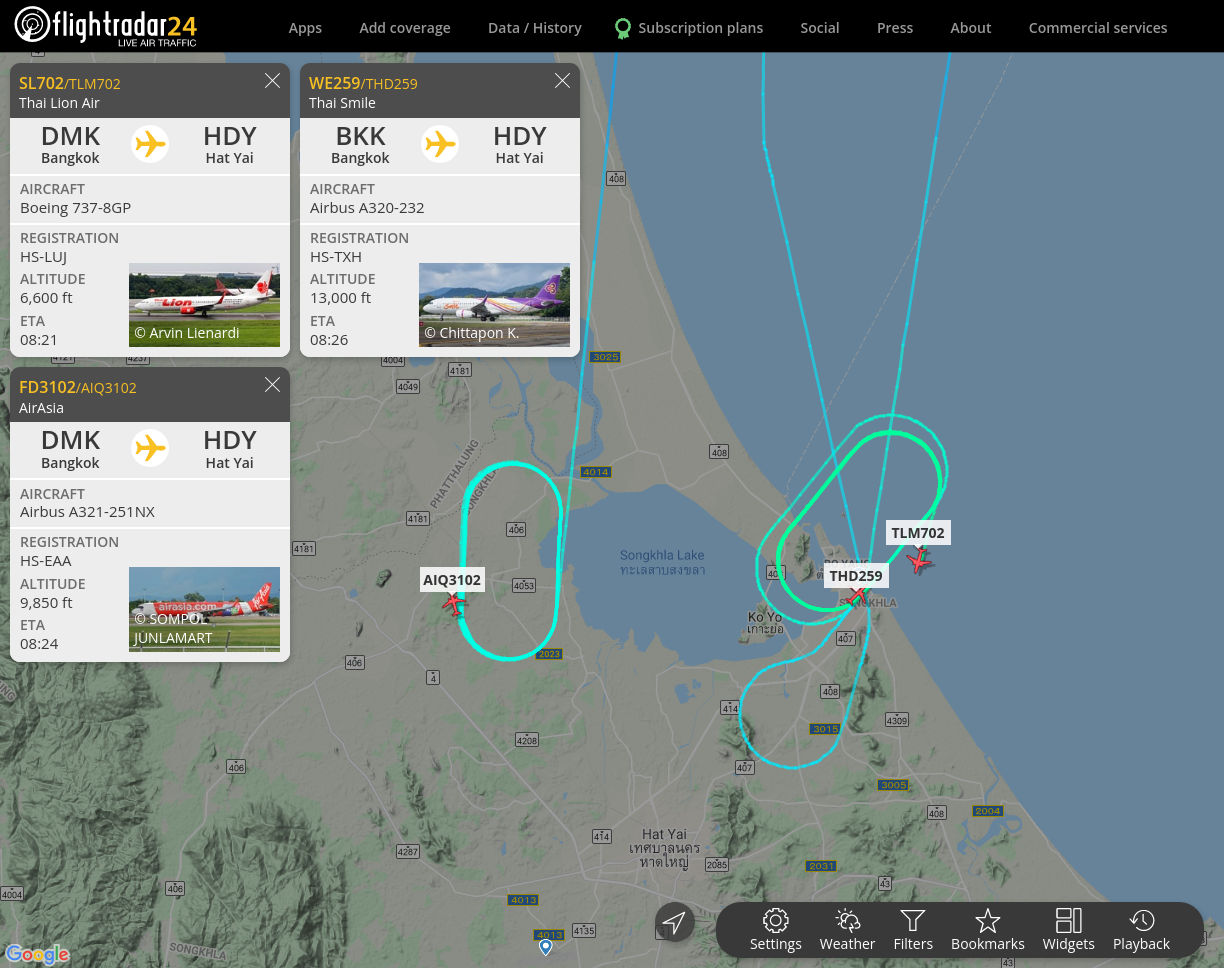The width and height of the screenshot is (1224, 968).
Task: Open Weather layers
Action: (x=847, y=930)
